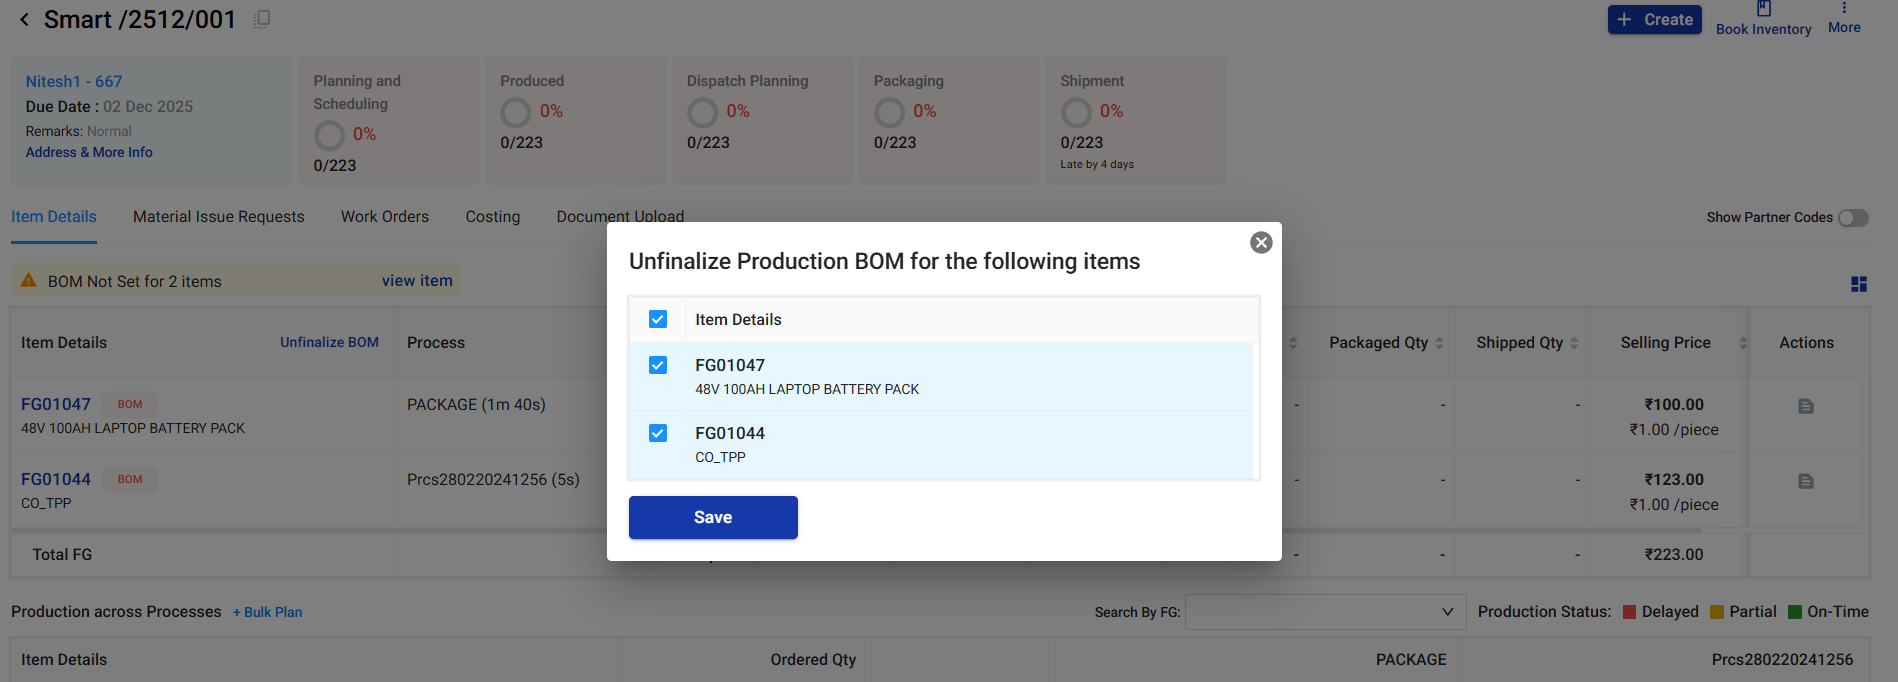This screenshot has width=1898, height=682.
Task: Switch to the Costing tab
Action: 492,217
